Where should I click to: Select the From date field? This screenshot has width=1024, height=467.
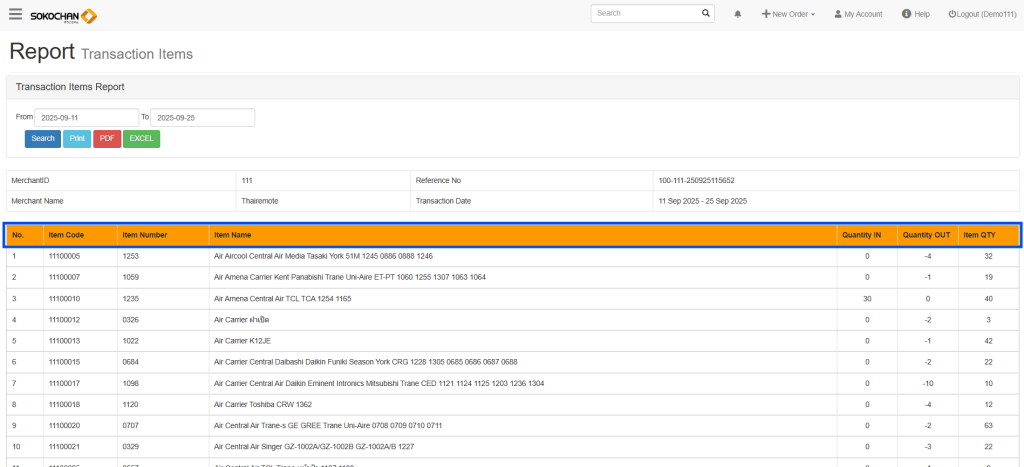coord(86,118)
